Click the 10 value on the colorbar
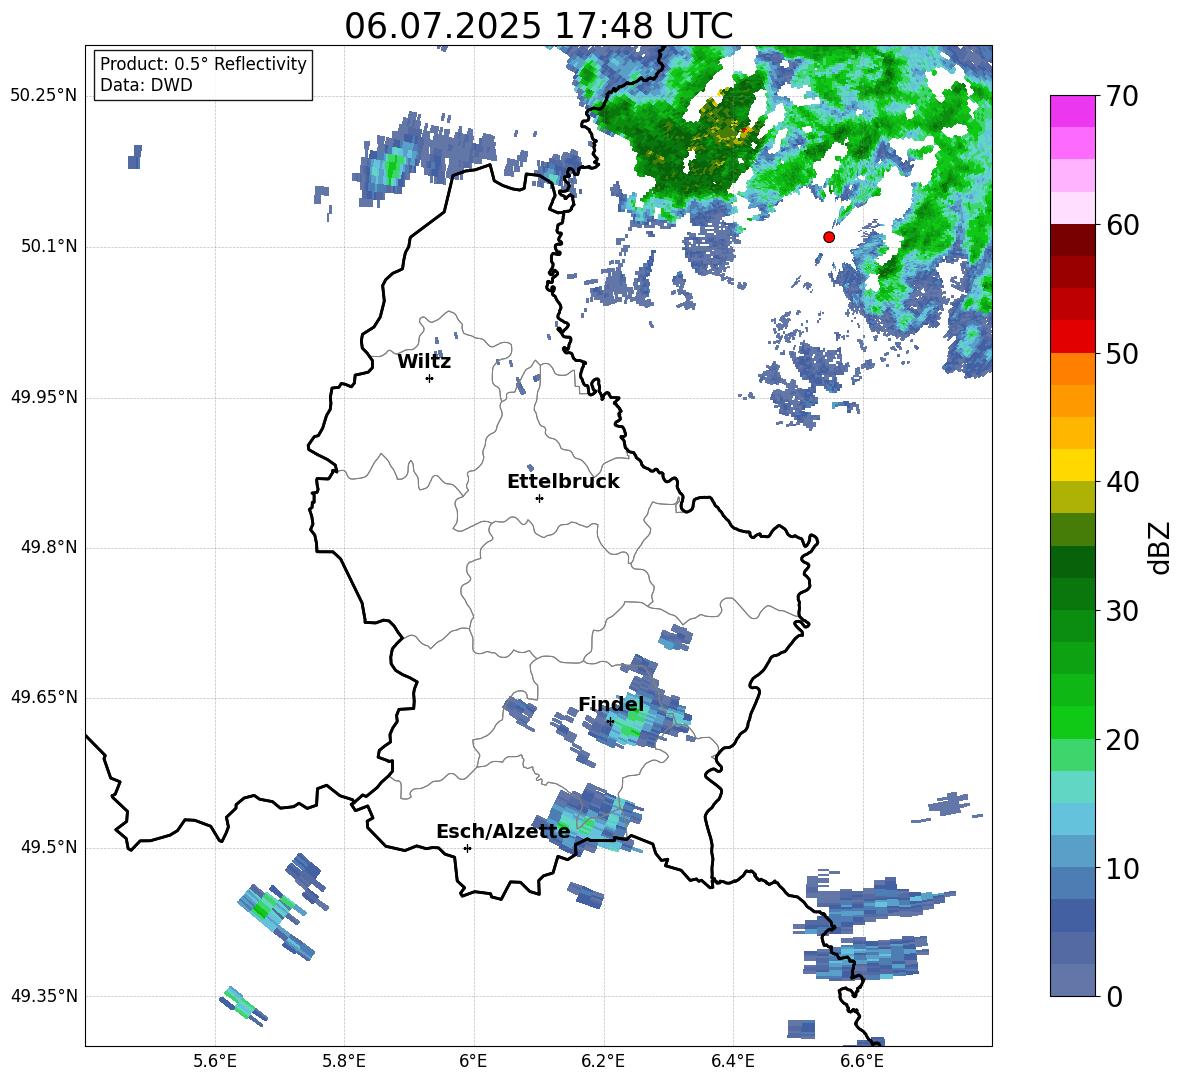The image size is (1184, 1081). [x=1122, y=868]
